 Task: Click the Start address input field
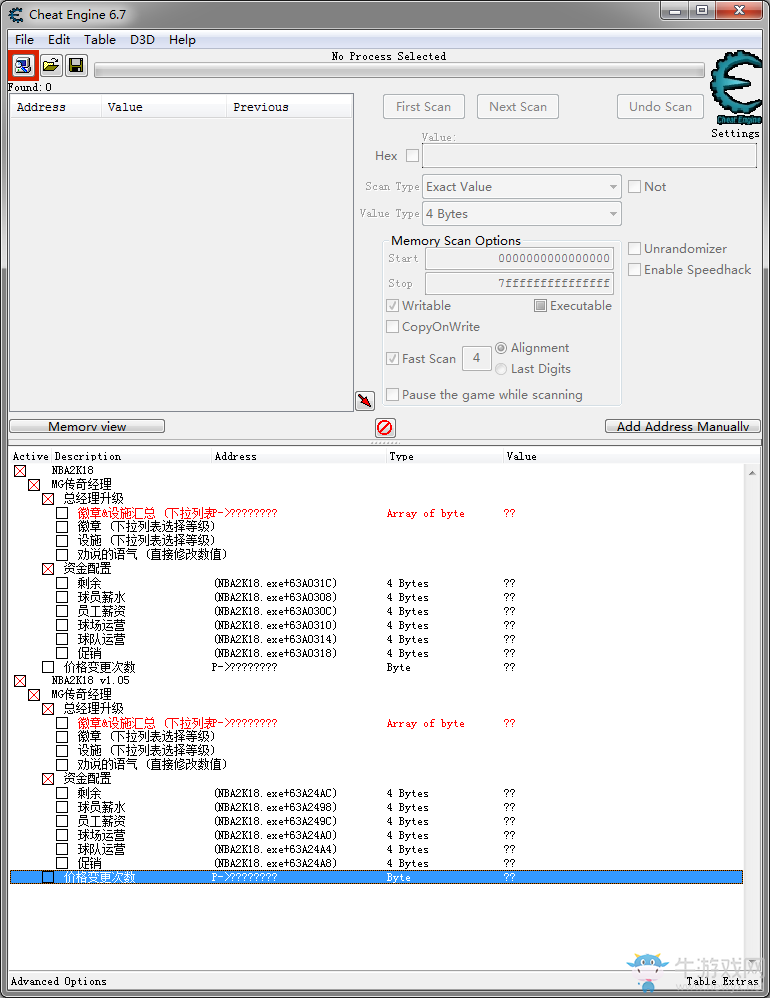[x=519, y=258]
